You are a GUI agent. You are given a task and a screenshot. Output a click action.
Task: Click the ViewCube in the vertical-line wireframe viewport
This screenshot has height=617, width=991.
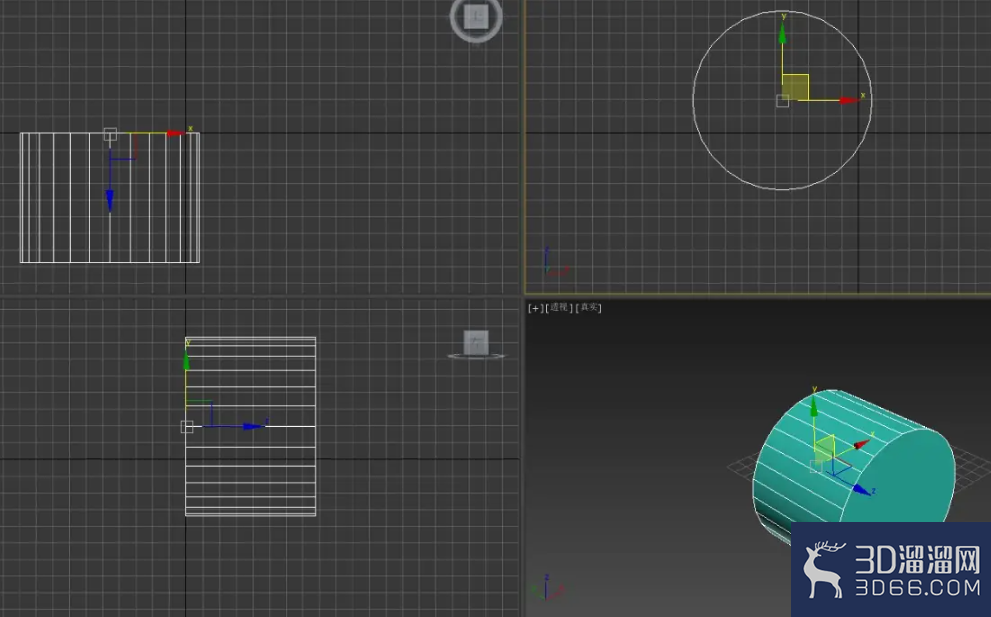tap(476, 17)
